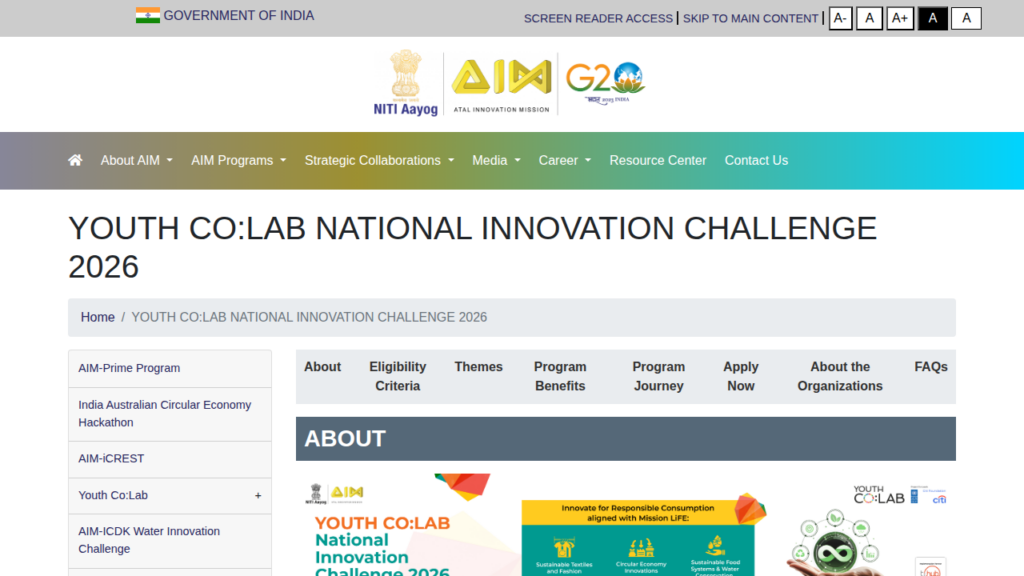The image size is (1024, 576).
Task: Expand Strategic Collaborations dropdown
Action: point(379,160)
